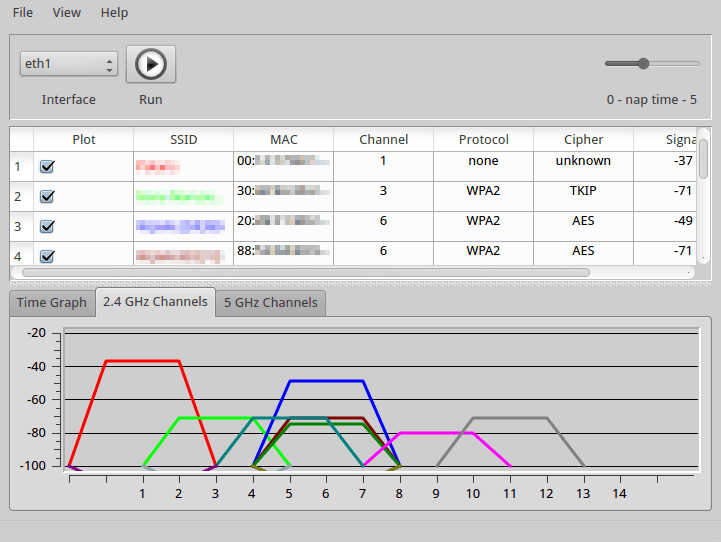Sort table by the SSID column header

coord(184,140)
